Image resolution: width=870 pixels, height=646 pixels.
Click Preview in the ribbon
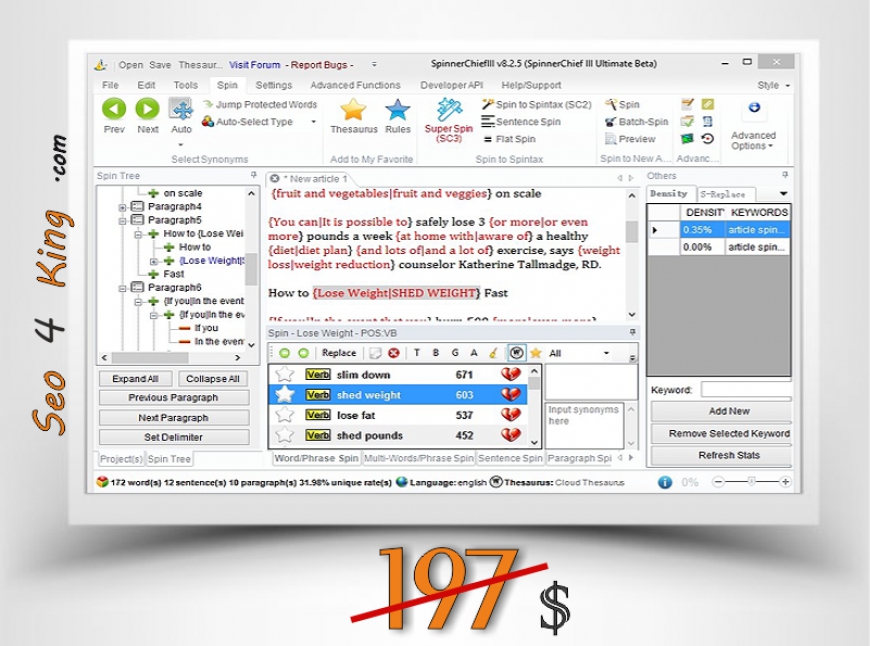(x=630, y=139)
